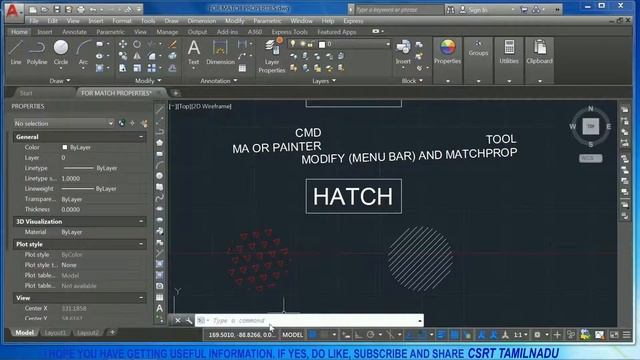Click the white ByLayer color swatch
640x360 pixels.
[64, 147]
